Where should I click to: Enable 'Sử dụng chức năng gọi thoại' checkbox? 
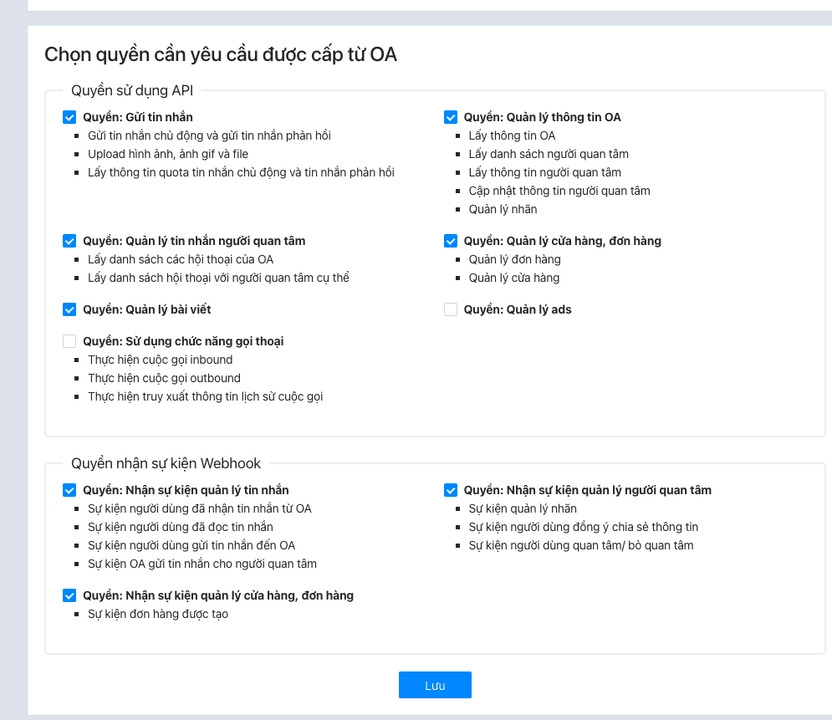[69, 341]
